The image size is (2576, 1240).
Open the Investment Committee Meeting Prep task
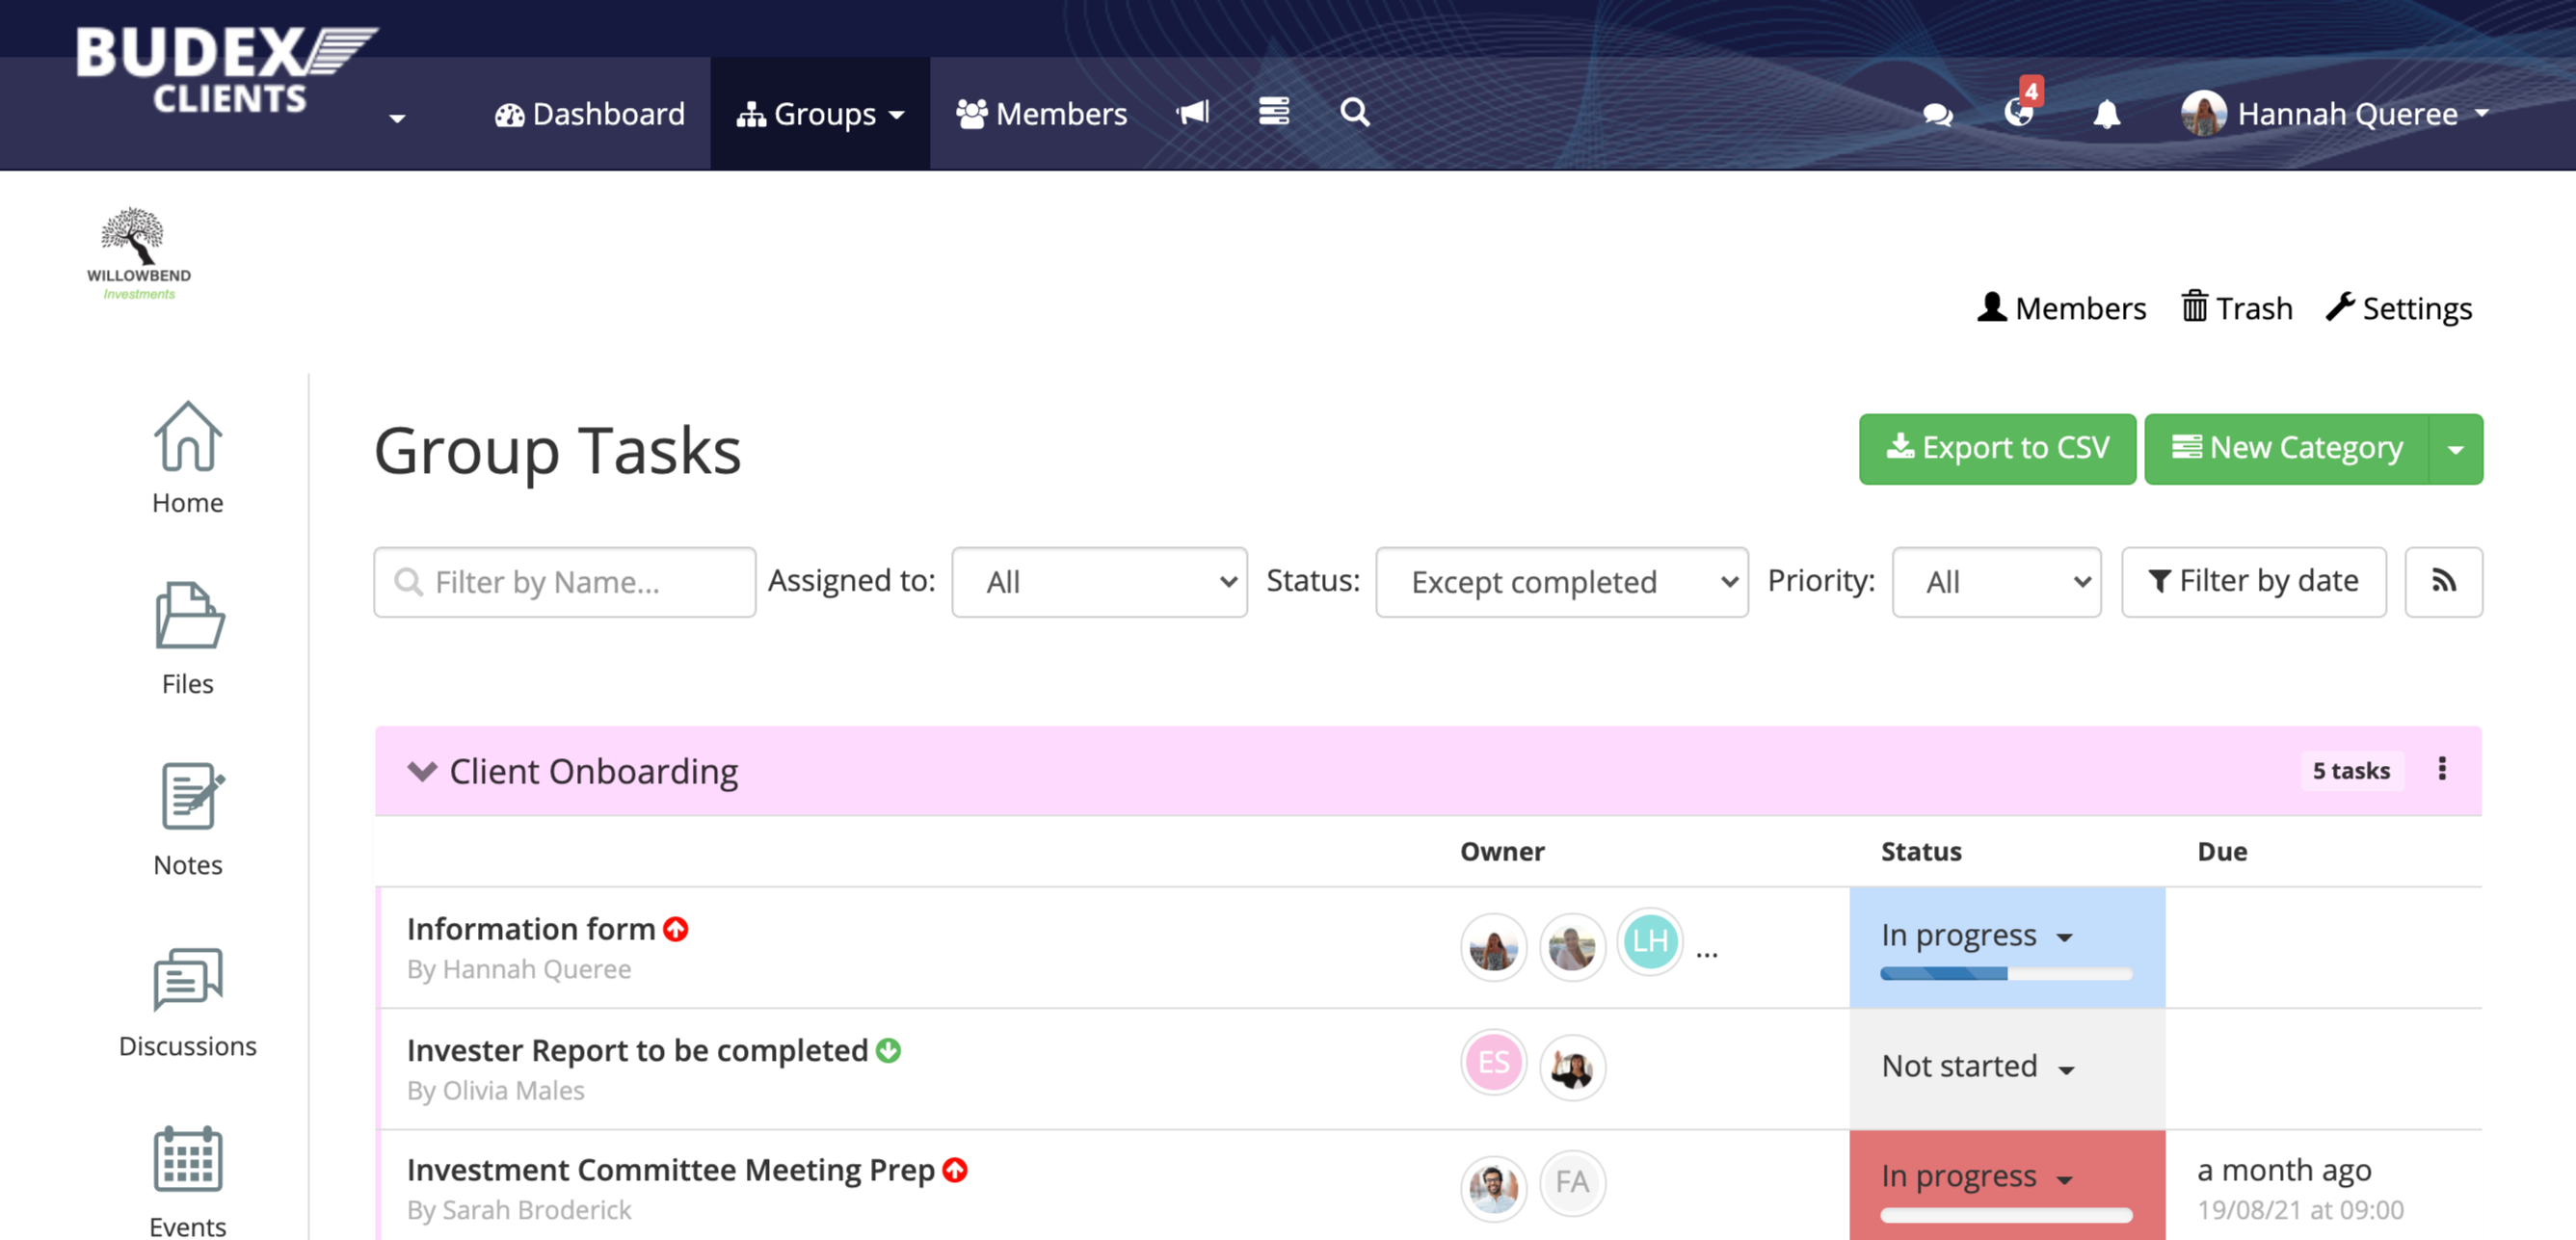670,1170
